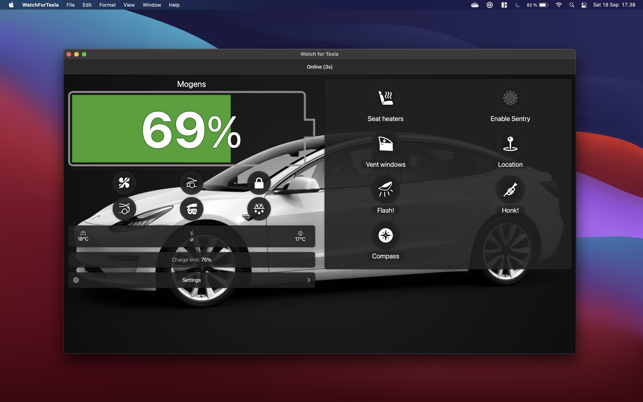
Task: Click the car icon below the fan icon
Action: 124,209
